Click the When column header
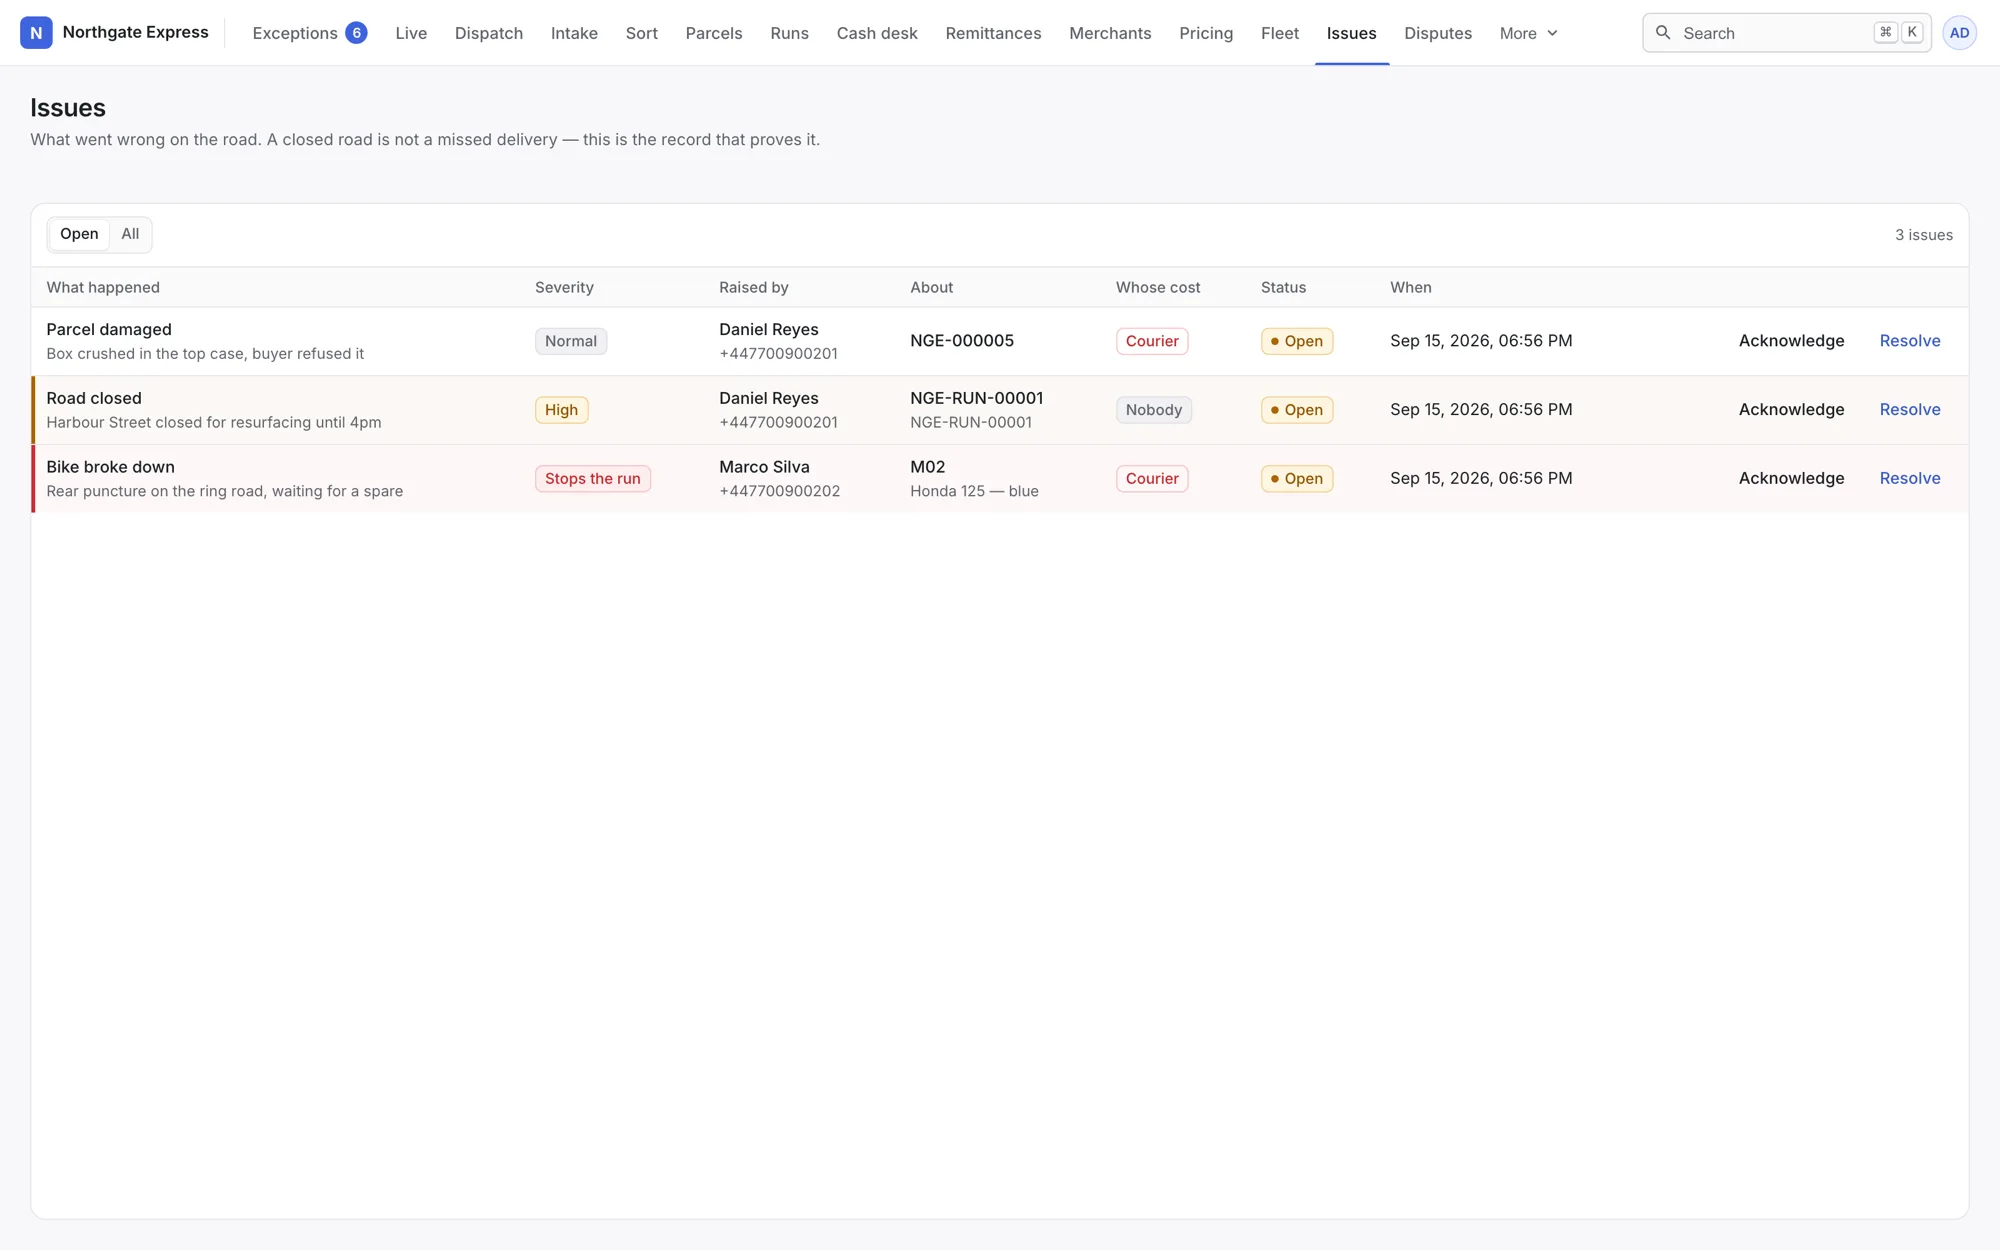This screenshot has height=1250, width=2000. (1411, 288)
